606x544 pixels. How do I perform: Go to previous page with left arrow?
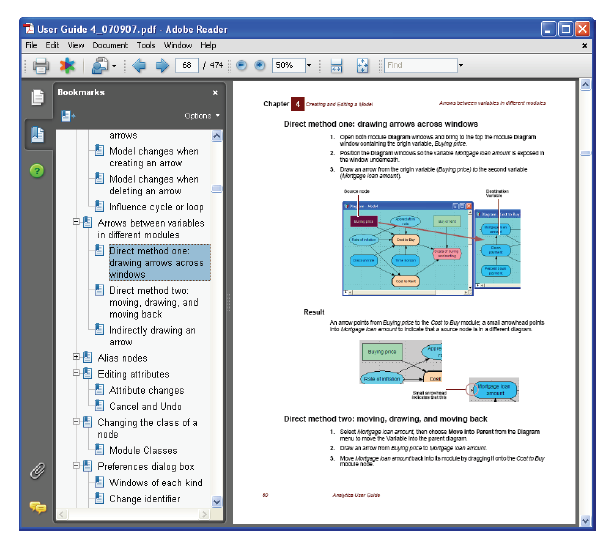138,65
